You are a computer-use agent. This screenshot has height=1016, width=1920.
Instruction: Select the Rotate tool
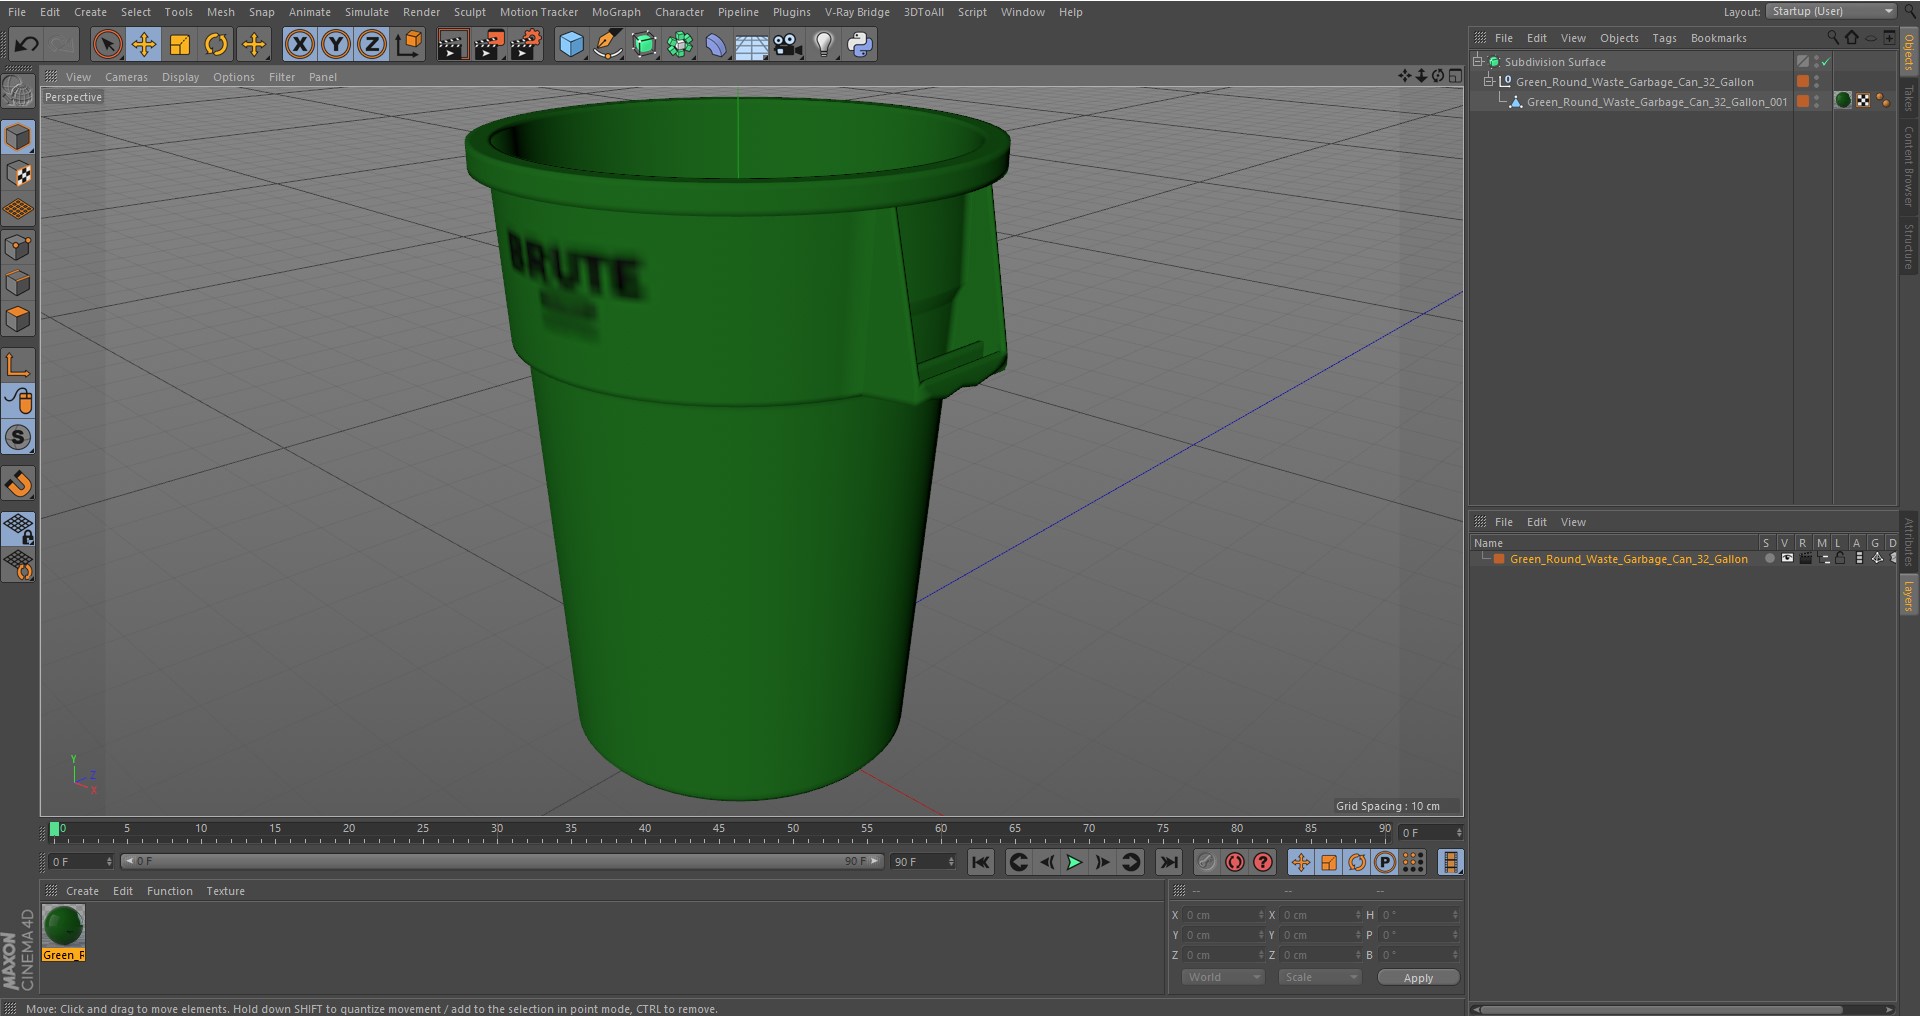pos(216,44)
